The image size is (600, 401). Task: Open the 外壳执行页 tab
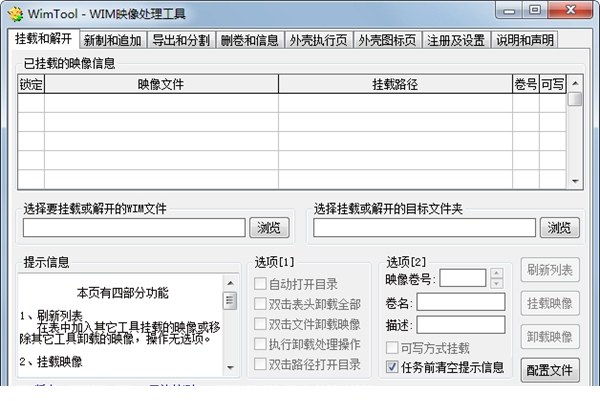click(x=318, y=40)
